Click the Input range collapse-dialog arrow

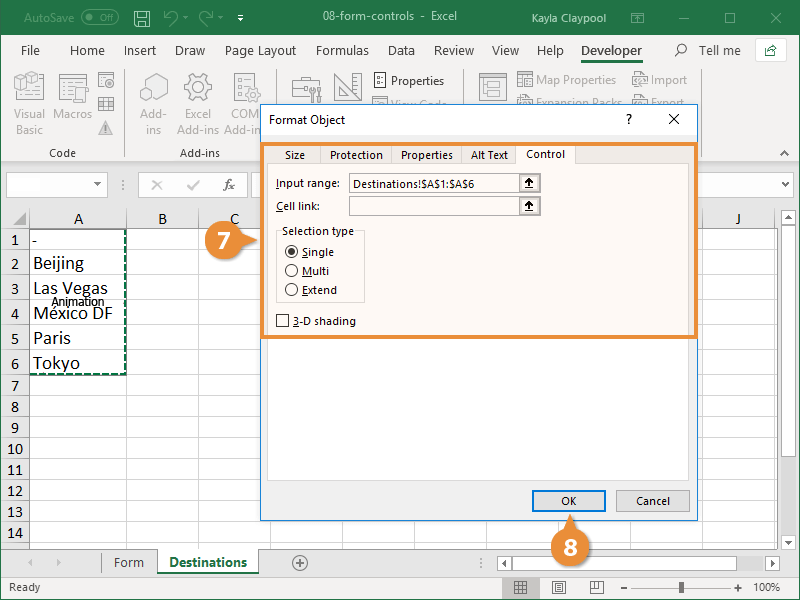pos(531,183)
